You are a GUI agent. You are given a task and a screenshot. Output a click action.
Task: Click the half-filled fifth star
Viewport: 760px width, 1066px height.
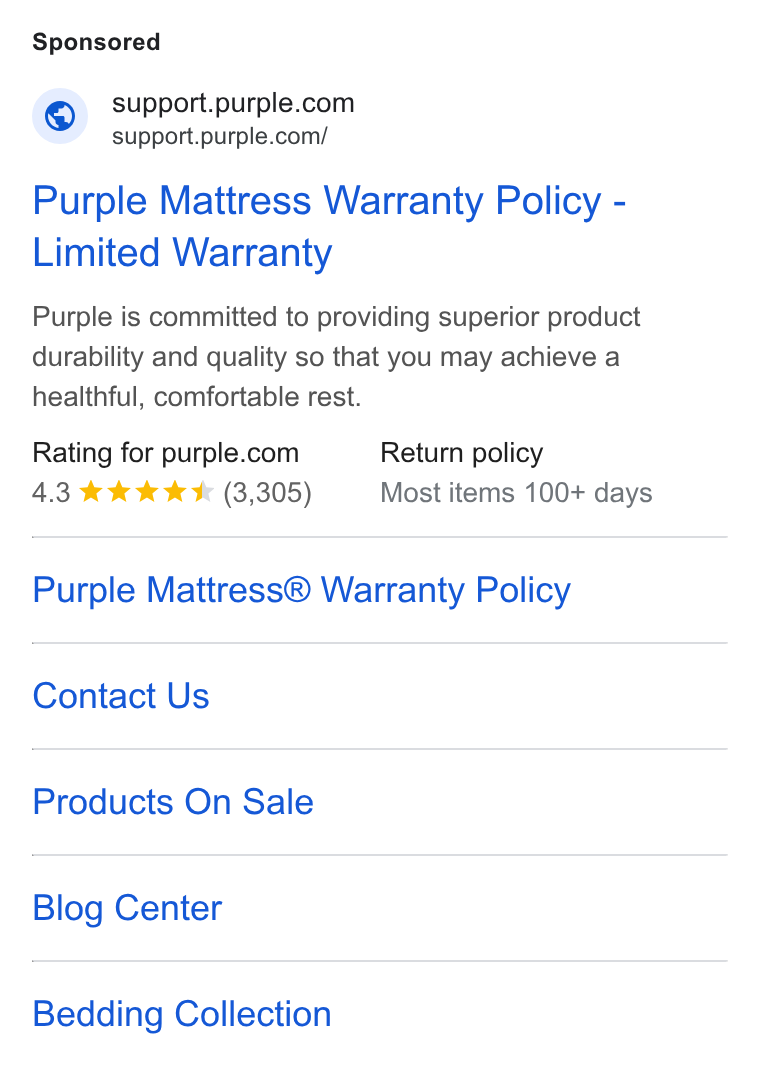pos(203,492)
